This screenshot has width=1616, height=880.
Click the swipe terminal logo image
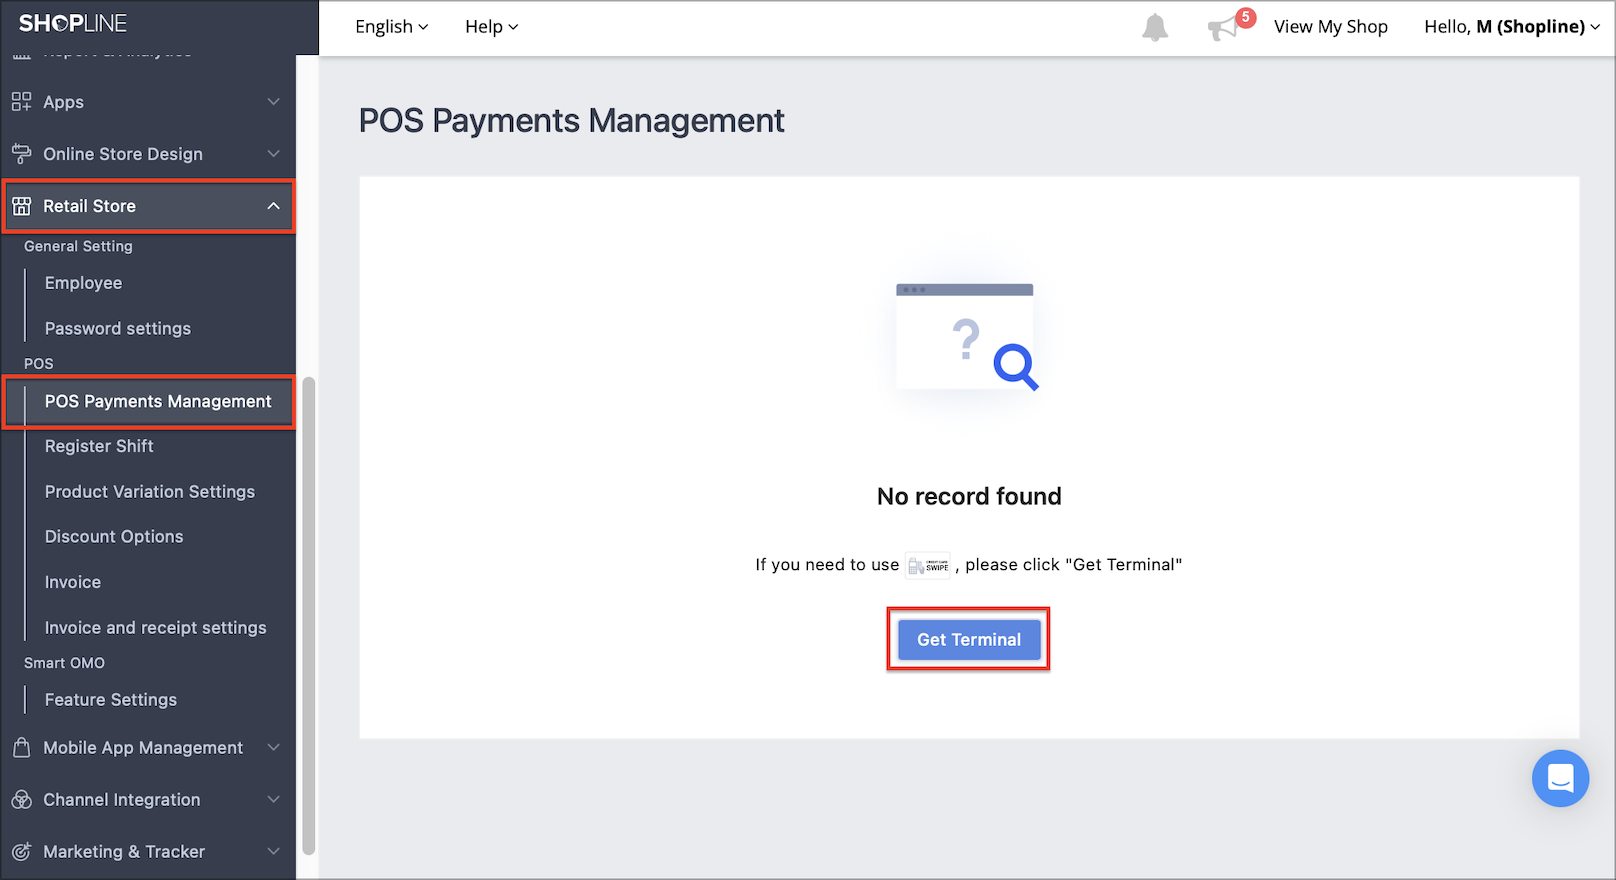[928, 565]
